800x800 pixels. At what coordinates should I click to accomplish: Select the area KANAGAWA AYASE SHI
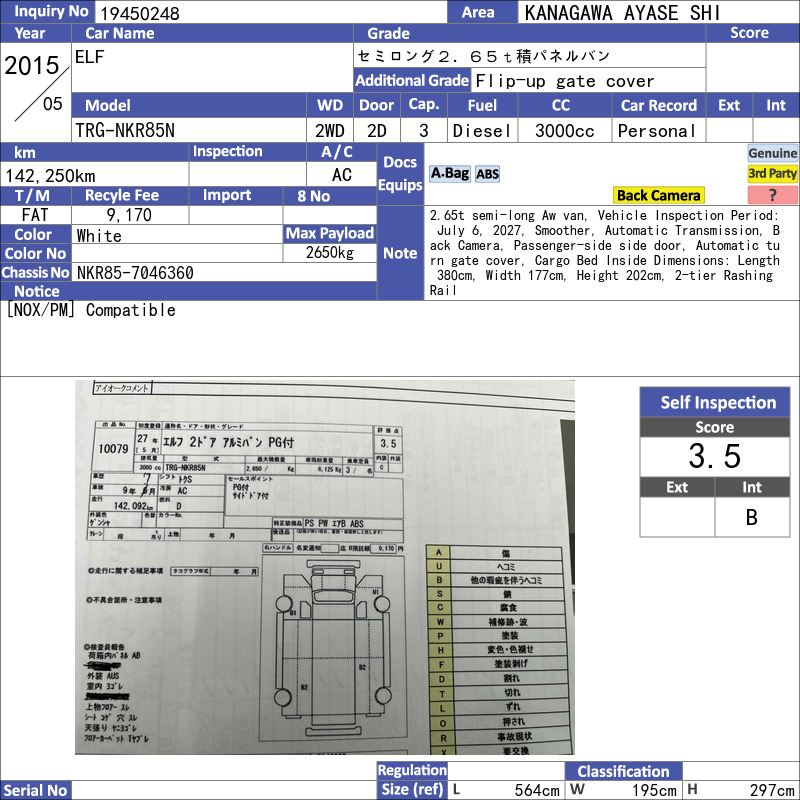click(622, 13)
